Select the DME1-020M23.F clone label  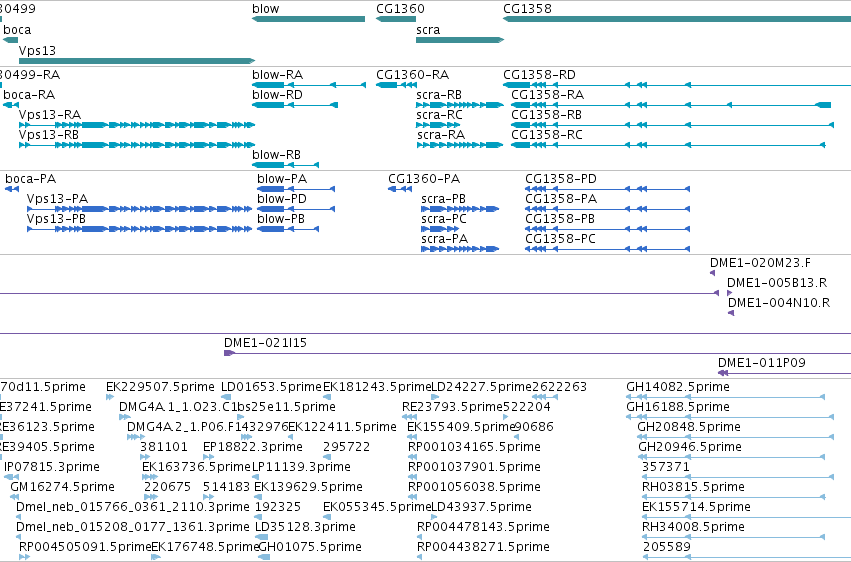760,263
